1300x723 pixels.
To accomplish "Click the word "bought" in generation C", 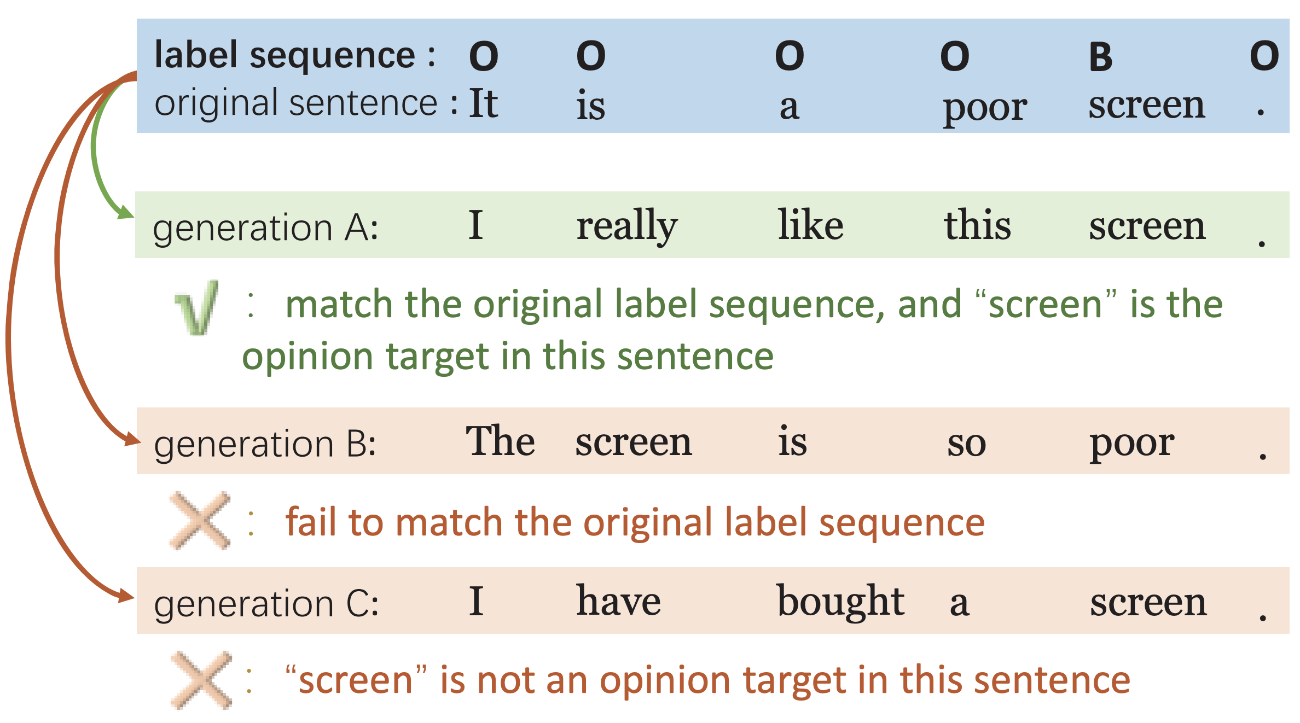I will (x=840, y=601).
